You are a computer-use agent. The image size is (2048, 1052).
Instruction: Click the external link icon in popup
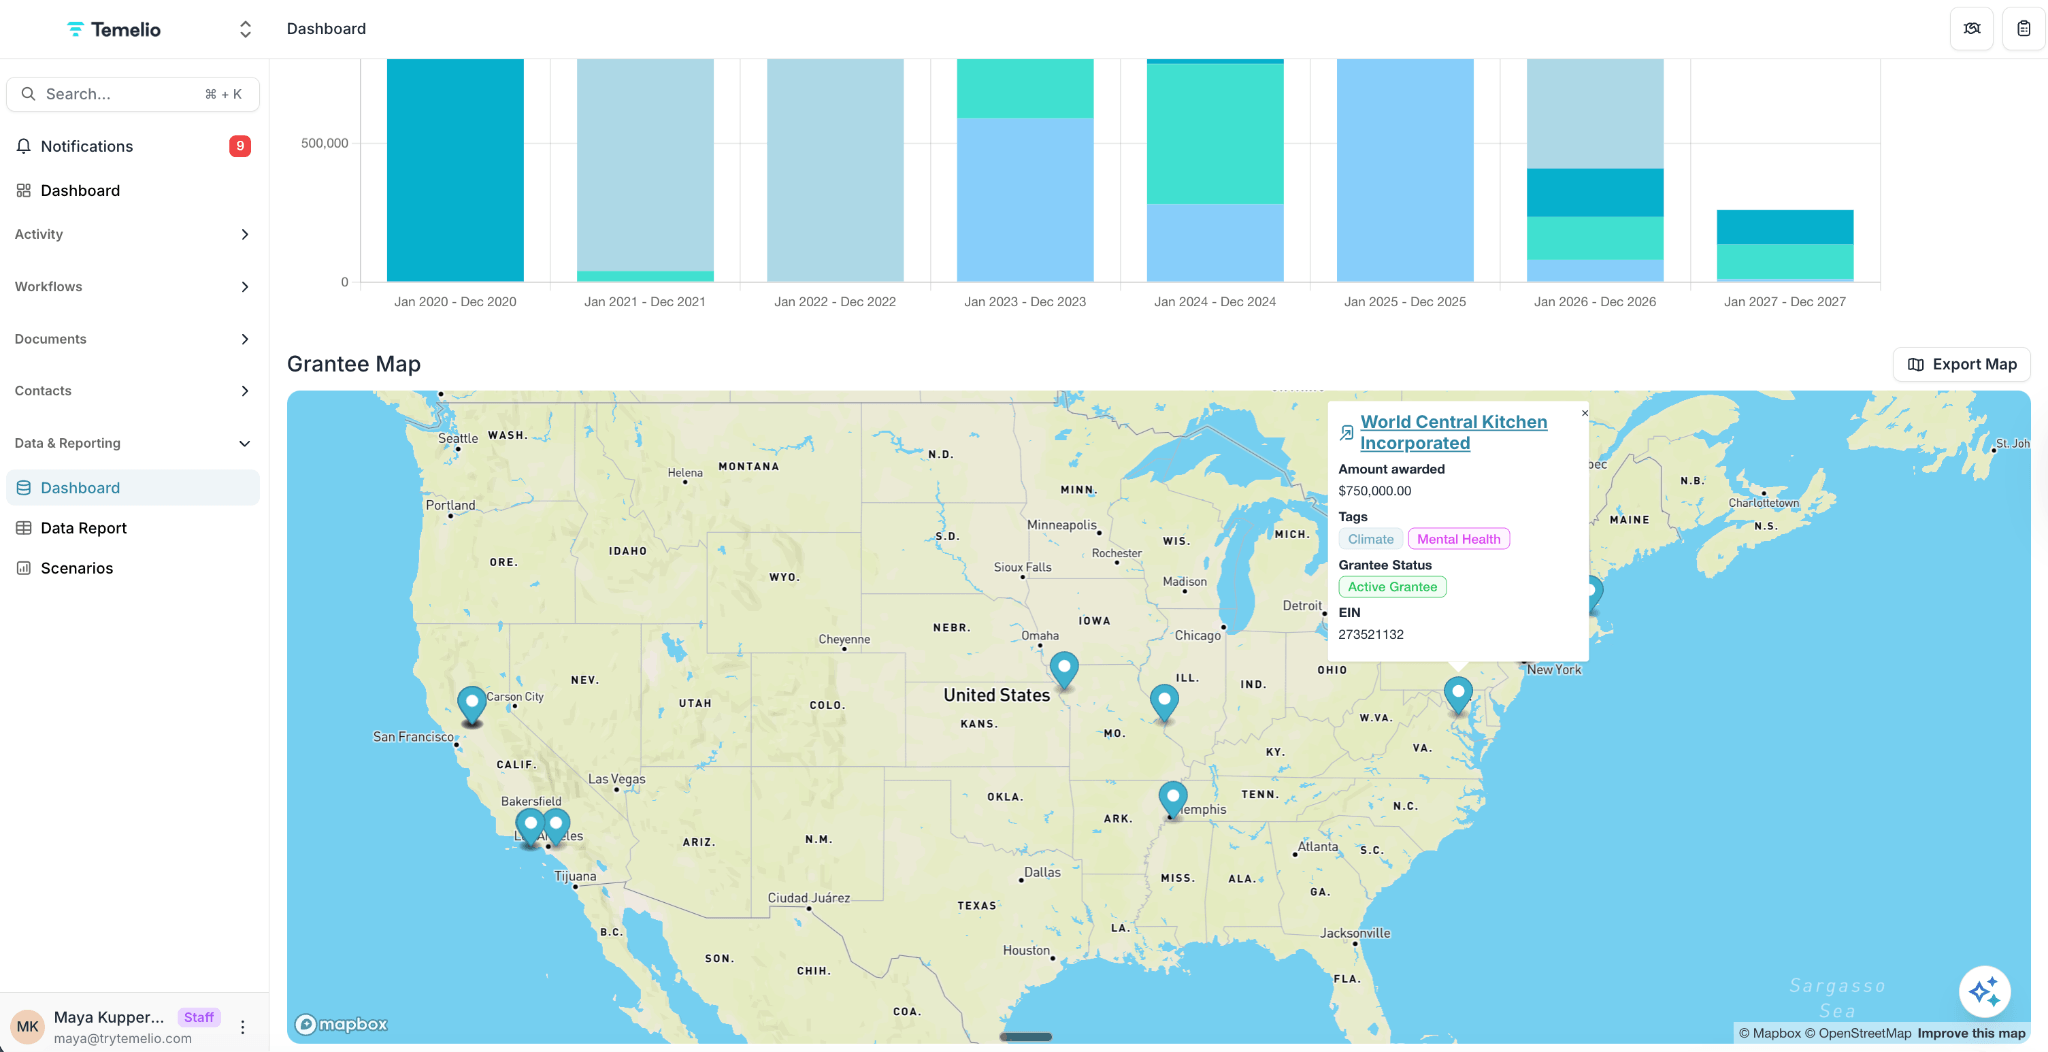point(1347,433)
